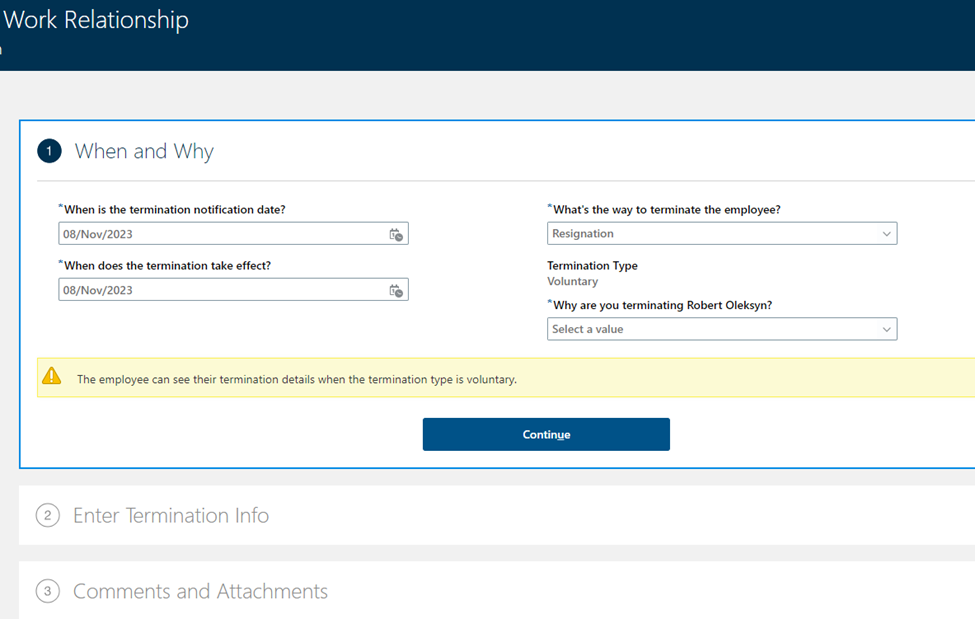
Task: Open calendar picker for termination notification date
Action: click(396, 235)
